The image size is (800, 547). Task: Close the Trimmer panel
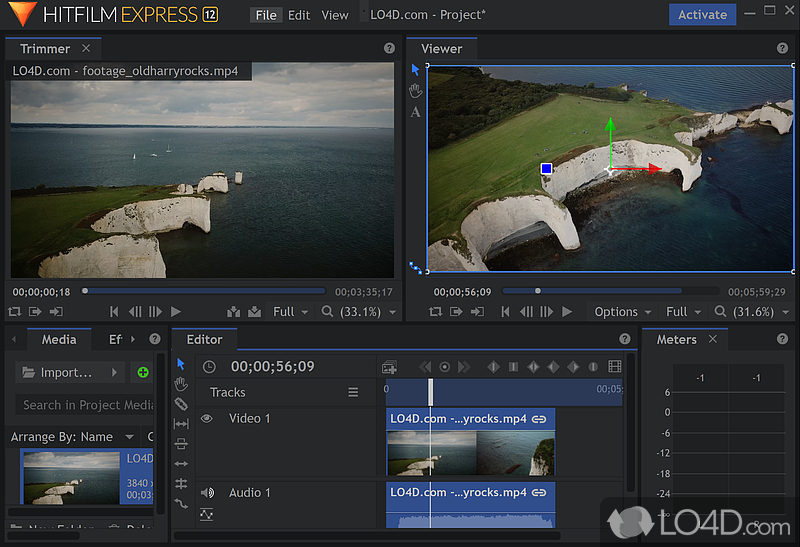click(x=86, y=48)
